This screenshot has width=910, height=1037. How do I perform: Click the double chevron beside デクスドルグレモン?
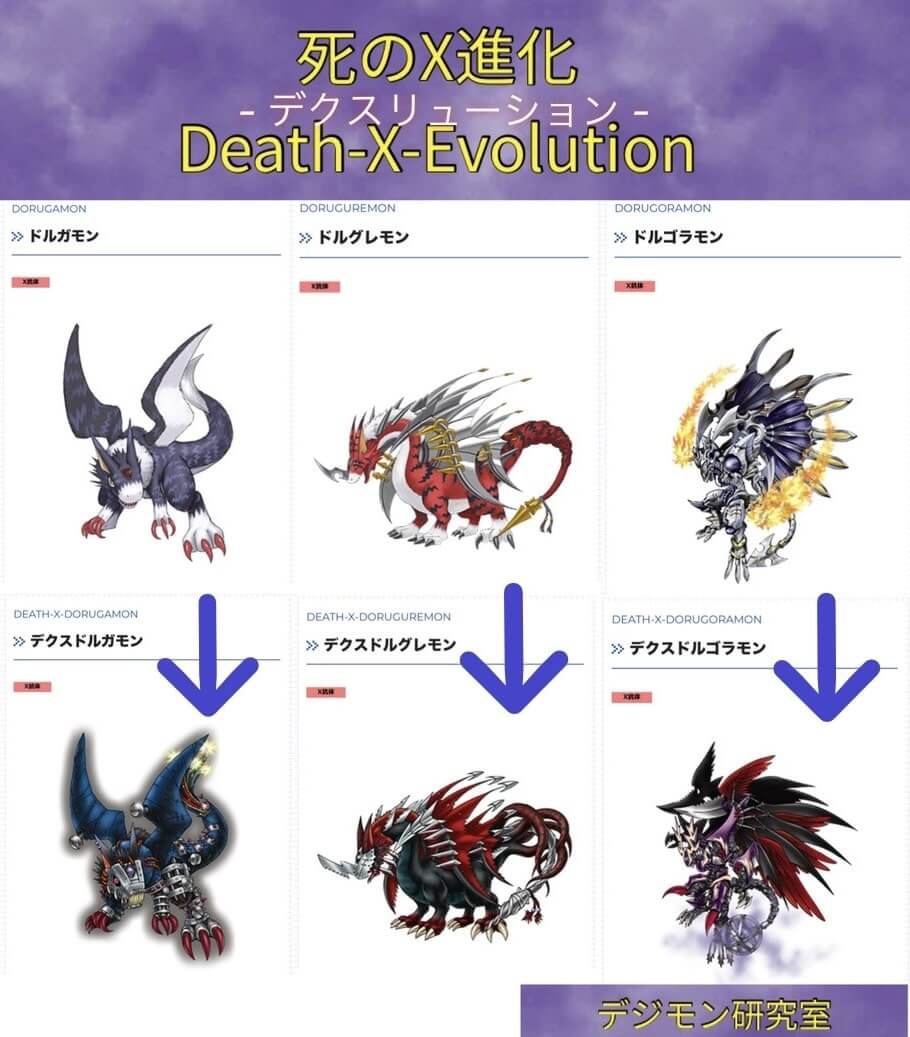(x=313, y=645)
